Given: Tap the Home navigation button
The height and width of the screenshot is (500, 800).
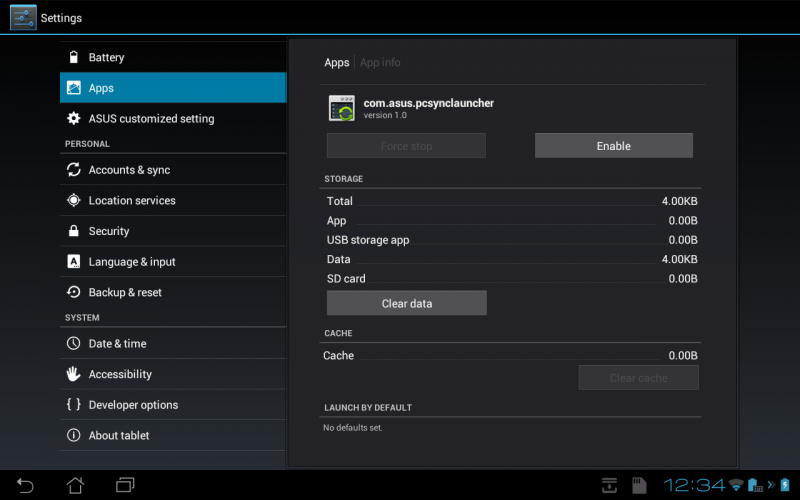Looking at the screenshot, I should pyautogui.click(x=75, y=485).
